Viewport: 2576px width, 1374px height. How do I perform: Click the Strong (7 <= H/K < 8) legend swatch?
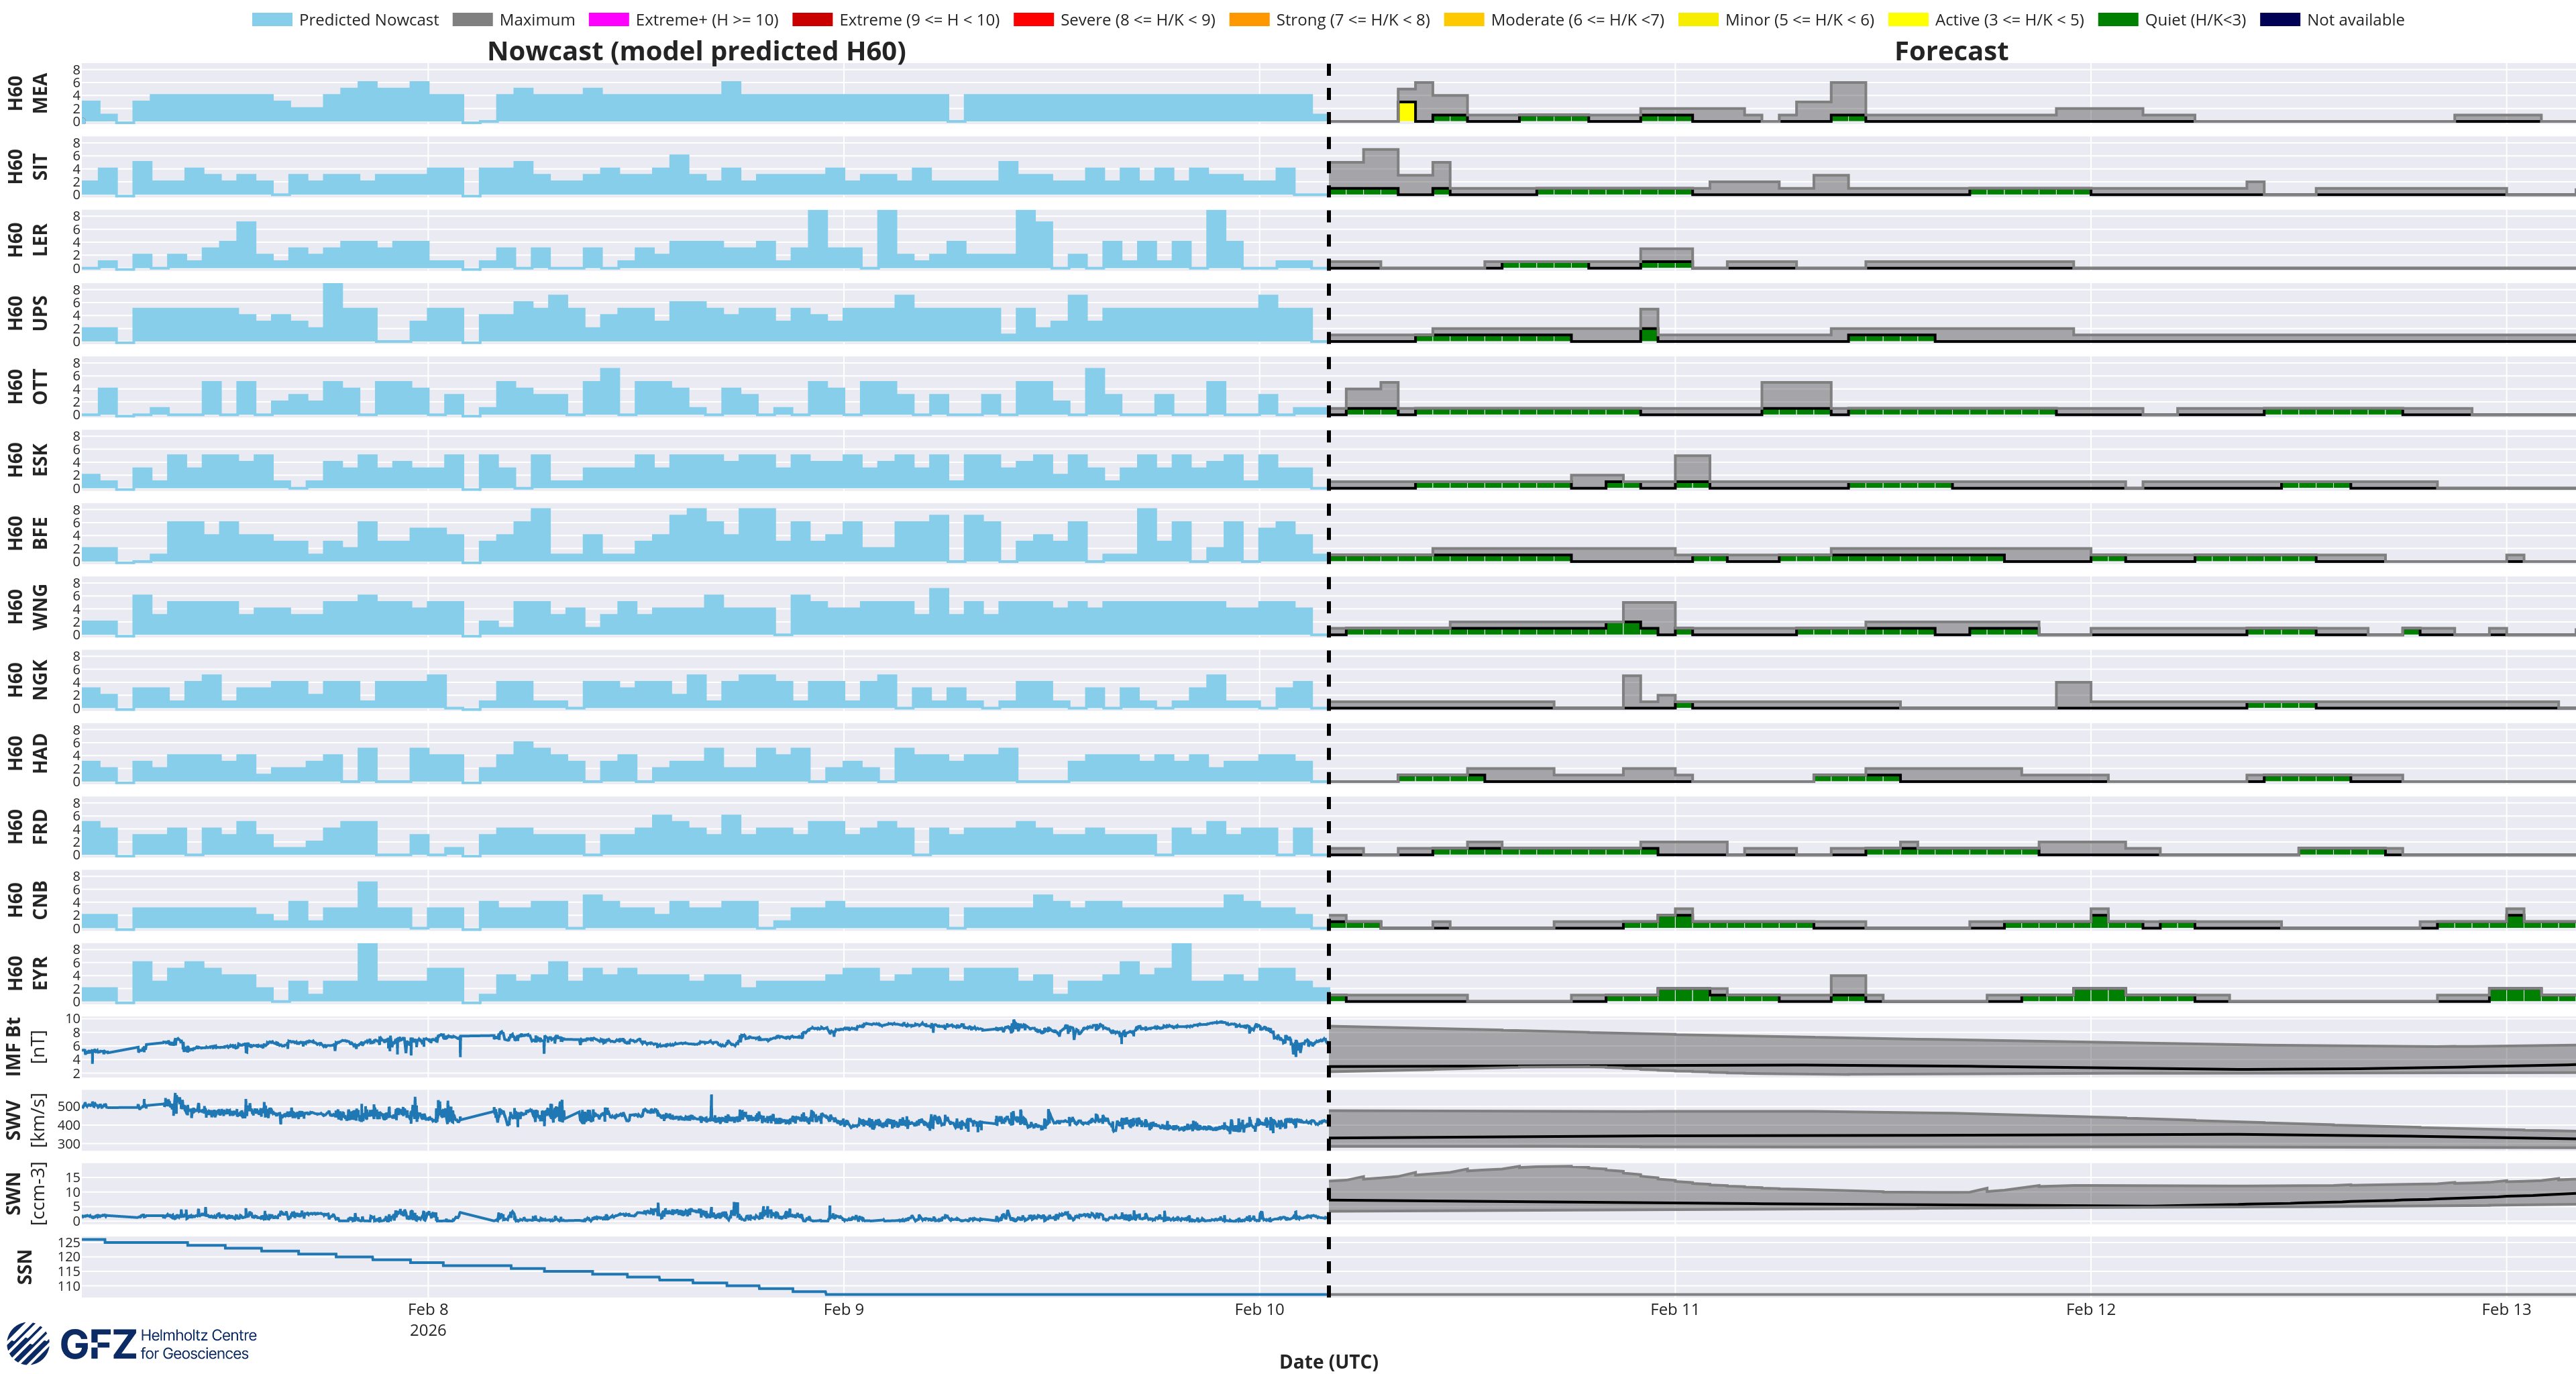(x=1249, y=20)
